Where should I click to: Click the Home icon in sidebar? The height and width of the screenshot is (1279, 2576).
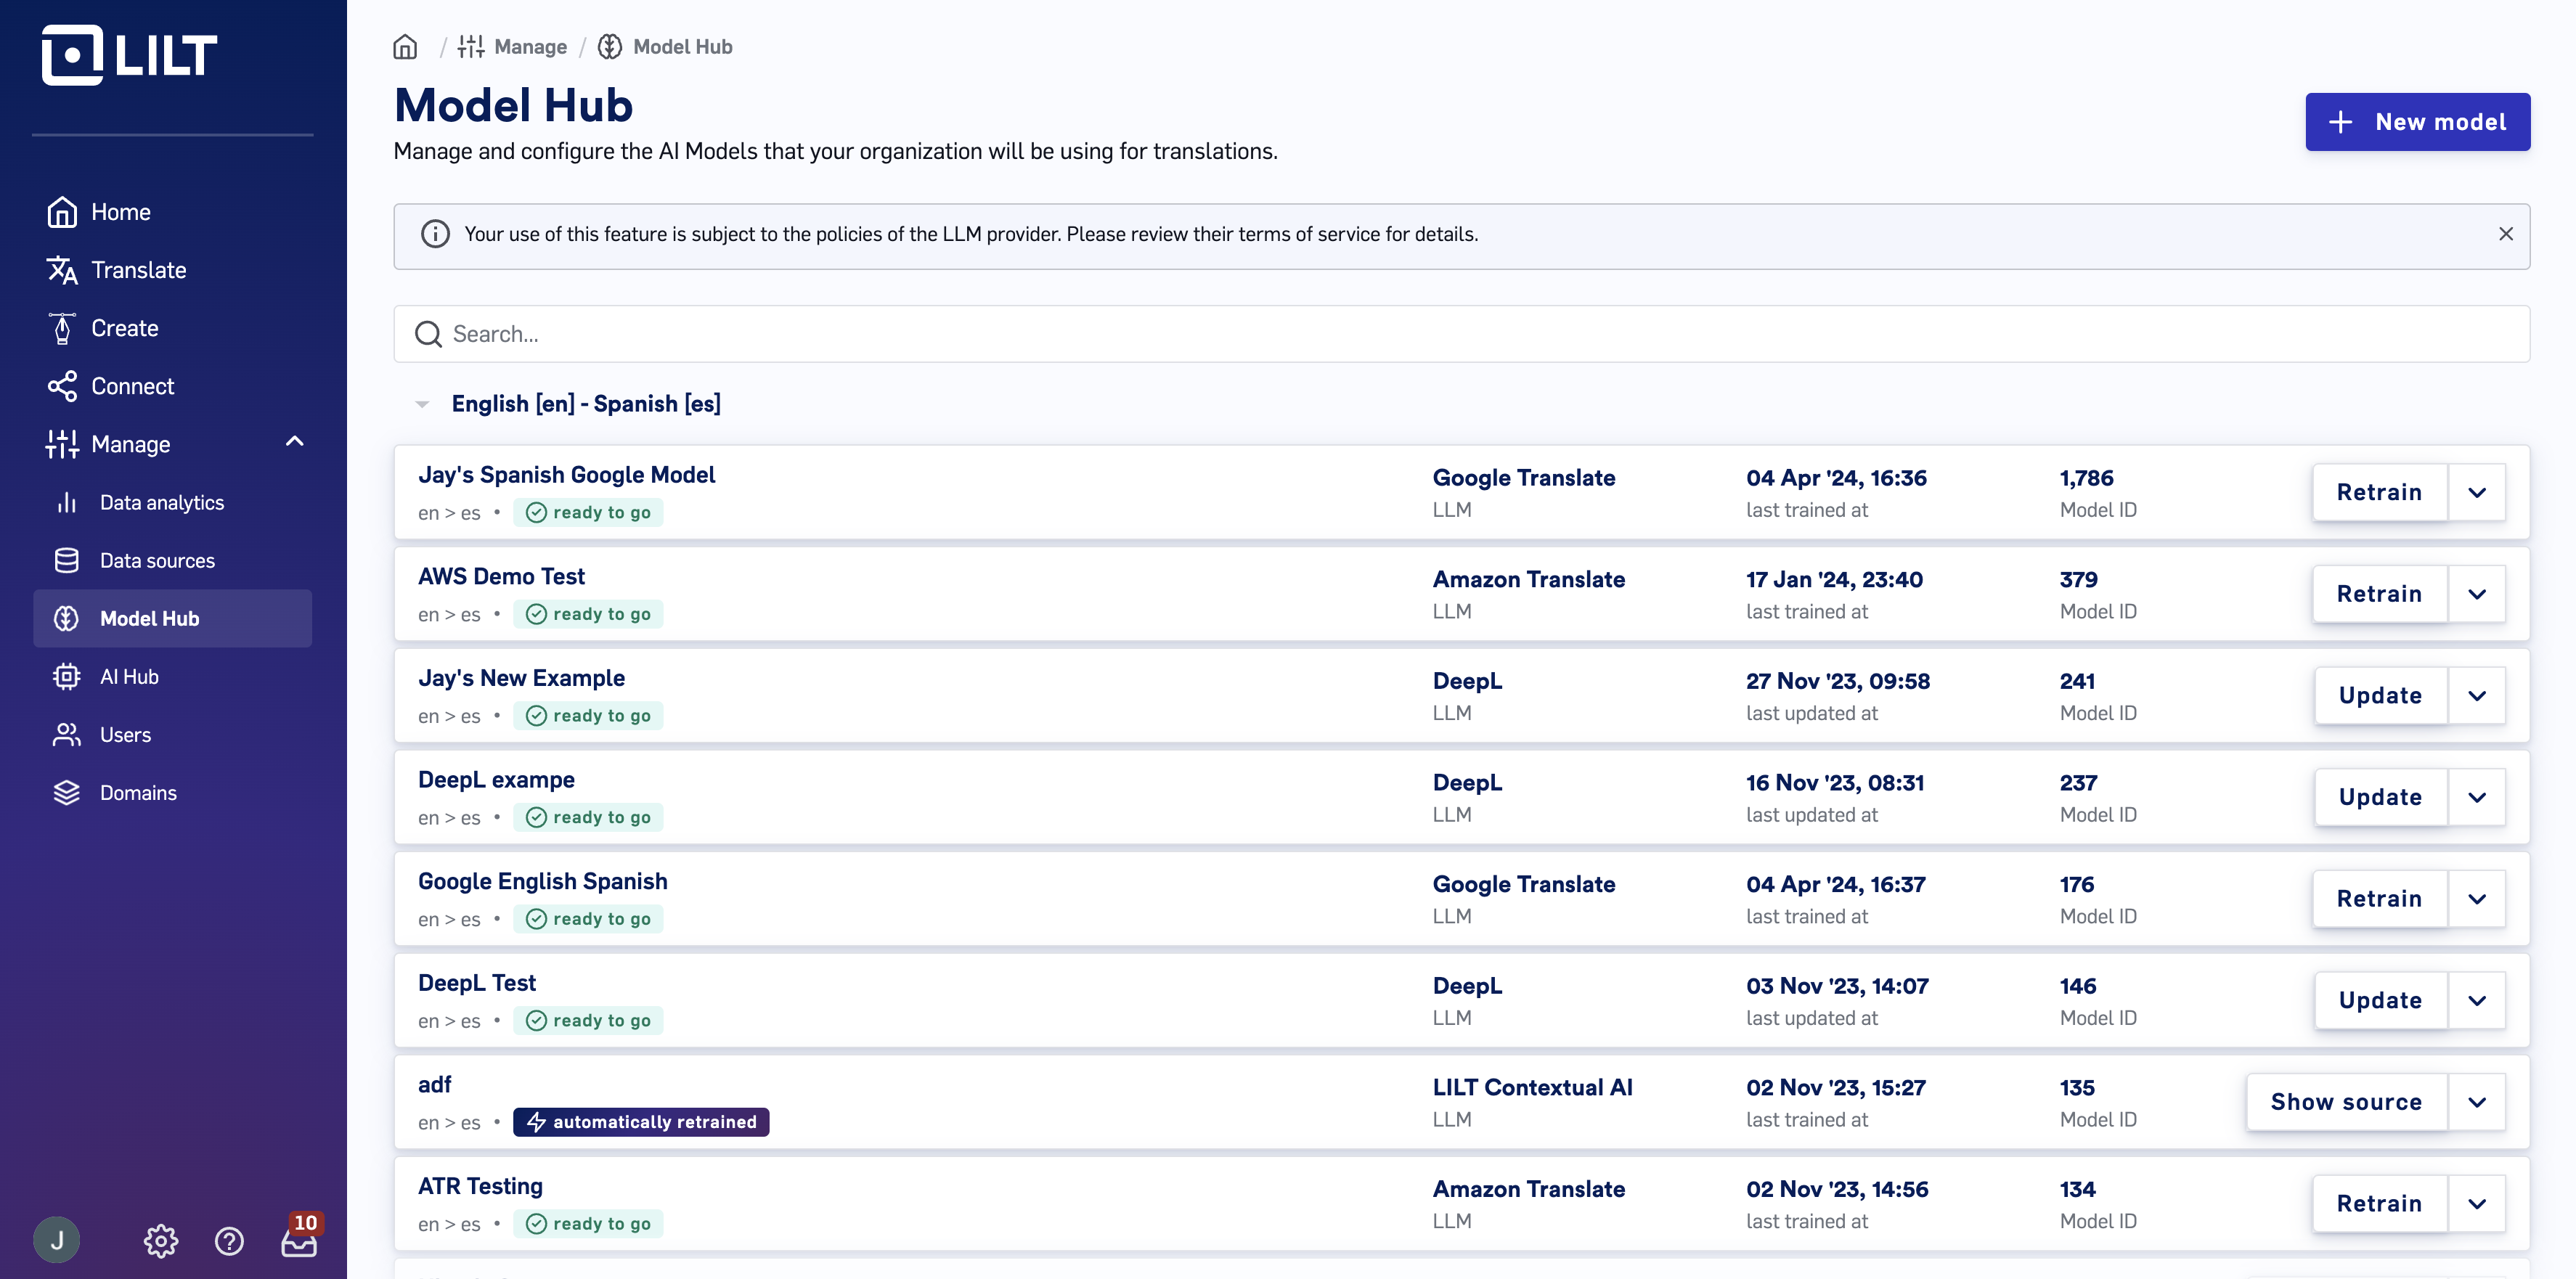pos(62,212)
